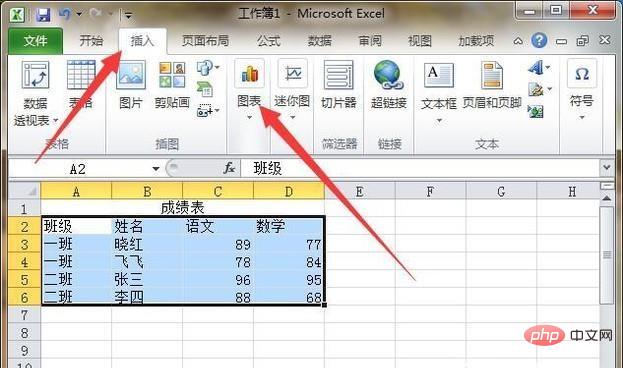Select the cell with value 96
This screenshot has width=623, height=368.
tap(218, 279)
